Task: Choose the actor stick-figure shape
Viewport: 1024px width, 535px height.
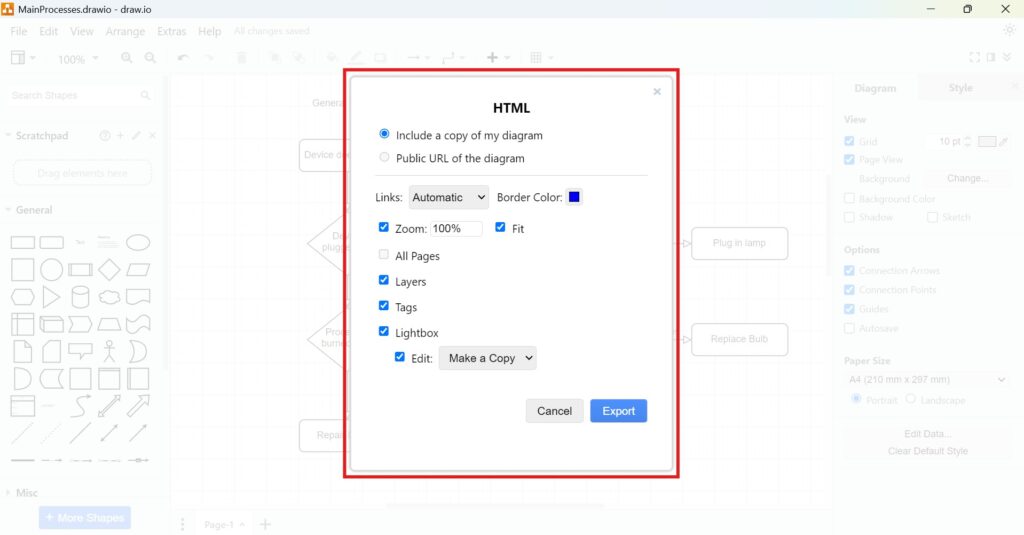Action: (x=109, y=351)
